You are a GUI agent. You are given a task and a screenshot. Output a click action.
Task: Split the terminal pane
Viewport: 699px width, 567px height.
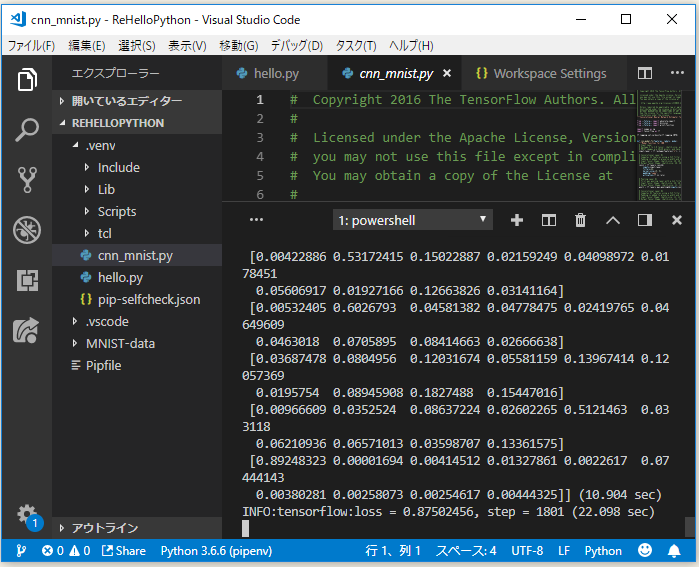[548, 220]
